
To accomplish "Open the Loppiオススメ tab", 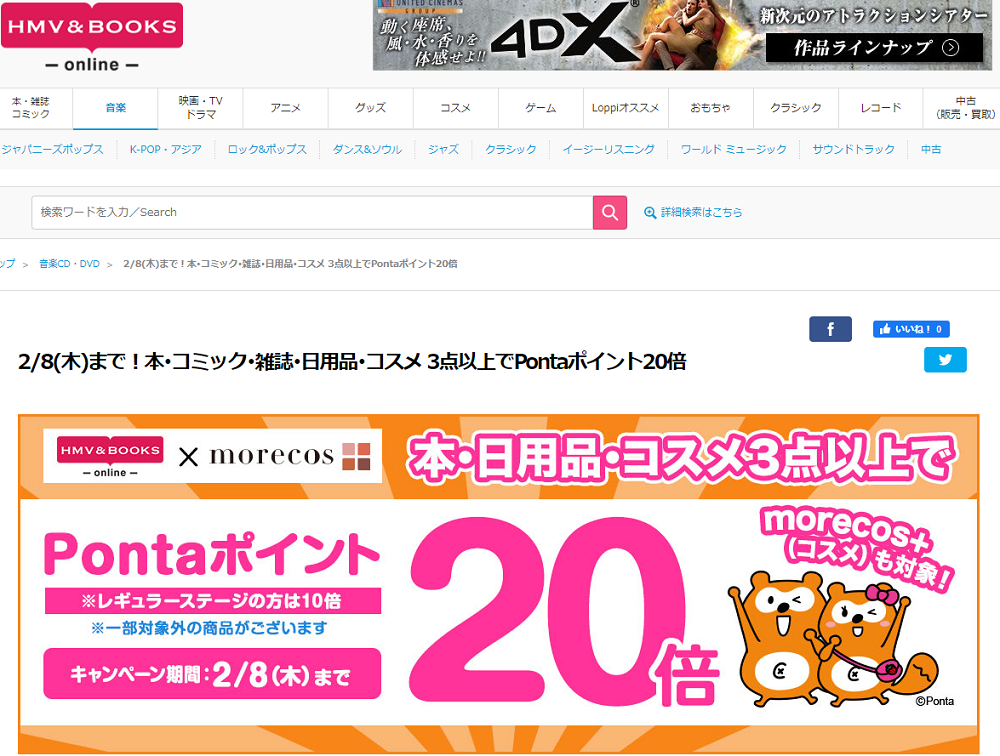I will pos(626,108).
